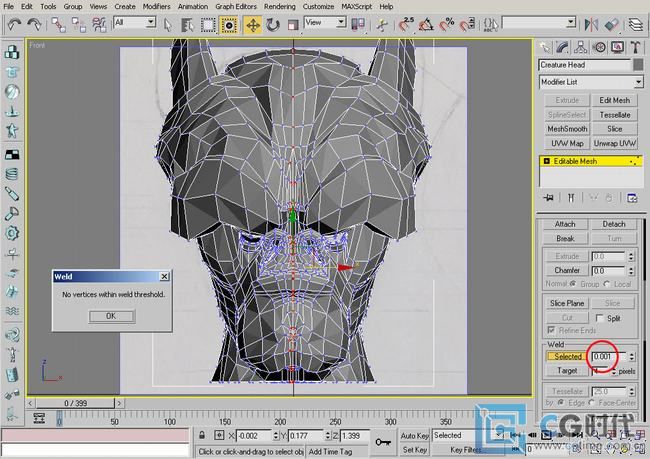The width and height of the screenshot is (650, 459).
Task: Switch to the Display command panel tab
Action: pyautogui.click(x=618, y=47)
